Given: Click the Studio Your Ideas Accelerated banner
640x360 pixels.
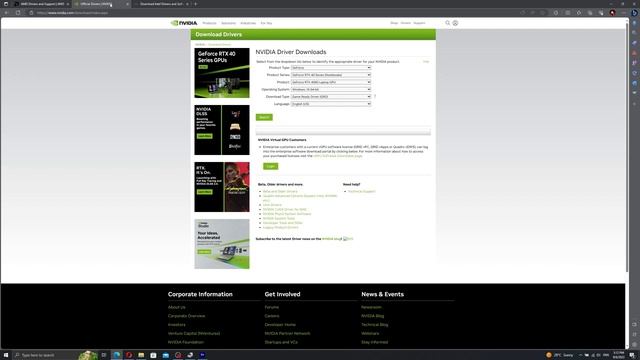Looking at the screenshot, I should [222, 244].
